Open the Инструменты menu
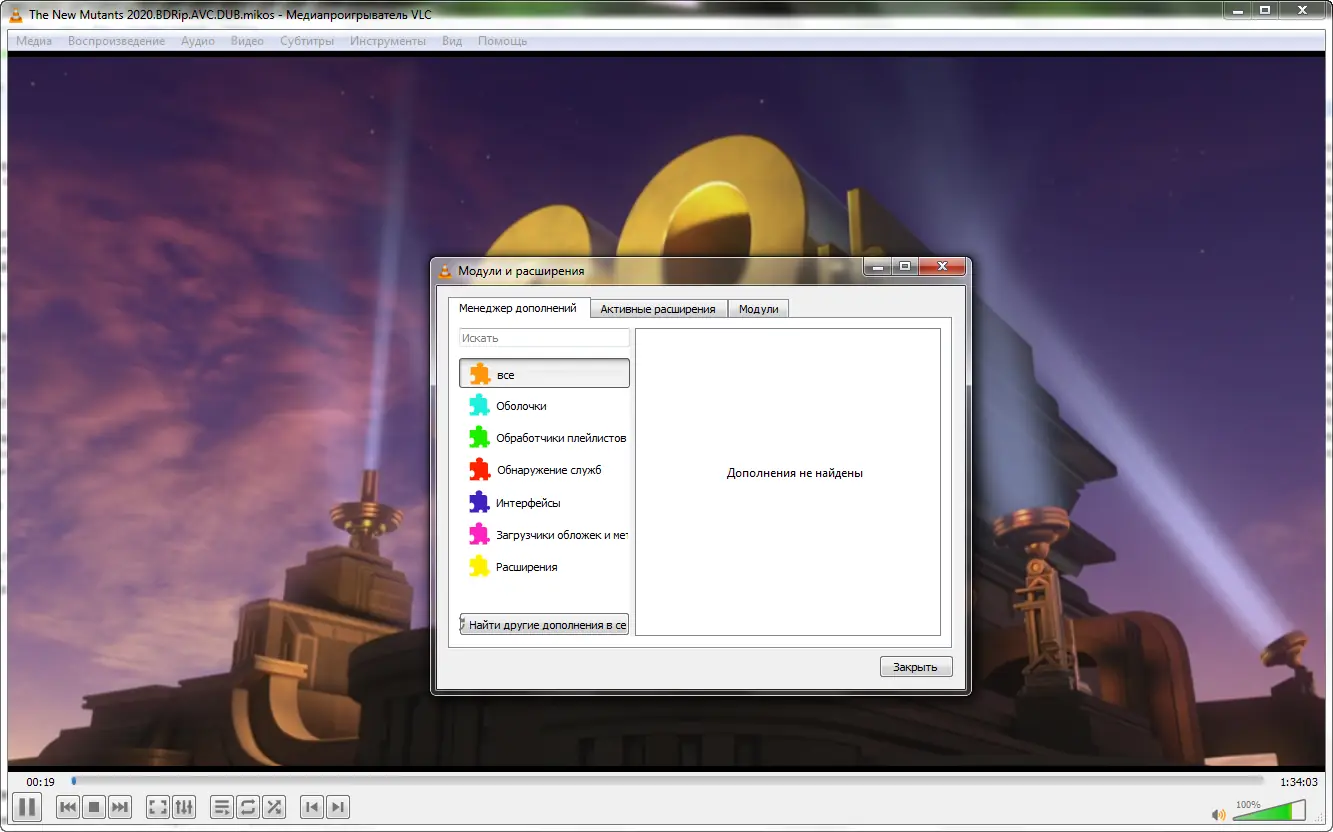Screen dimensions: 1333x832 [x=388, y=41]
